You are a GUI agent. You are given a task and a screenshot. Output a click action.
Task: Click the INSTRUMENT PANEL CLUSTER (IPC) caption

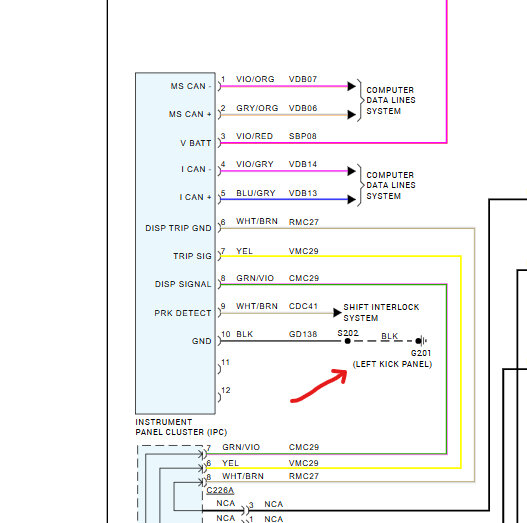181,427
